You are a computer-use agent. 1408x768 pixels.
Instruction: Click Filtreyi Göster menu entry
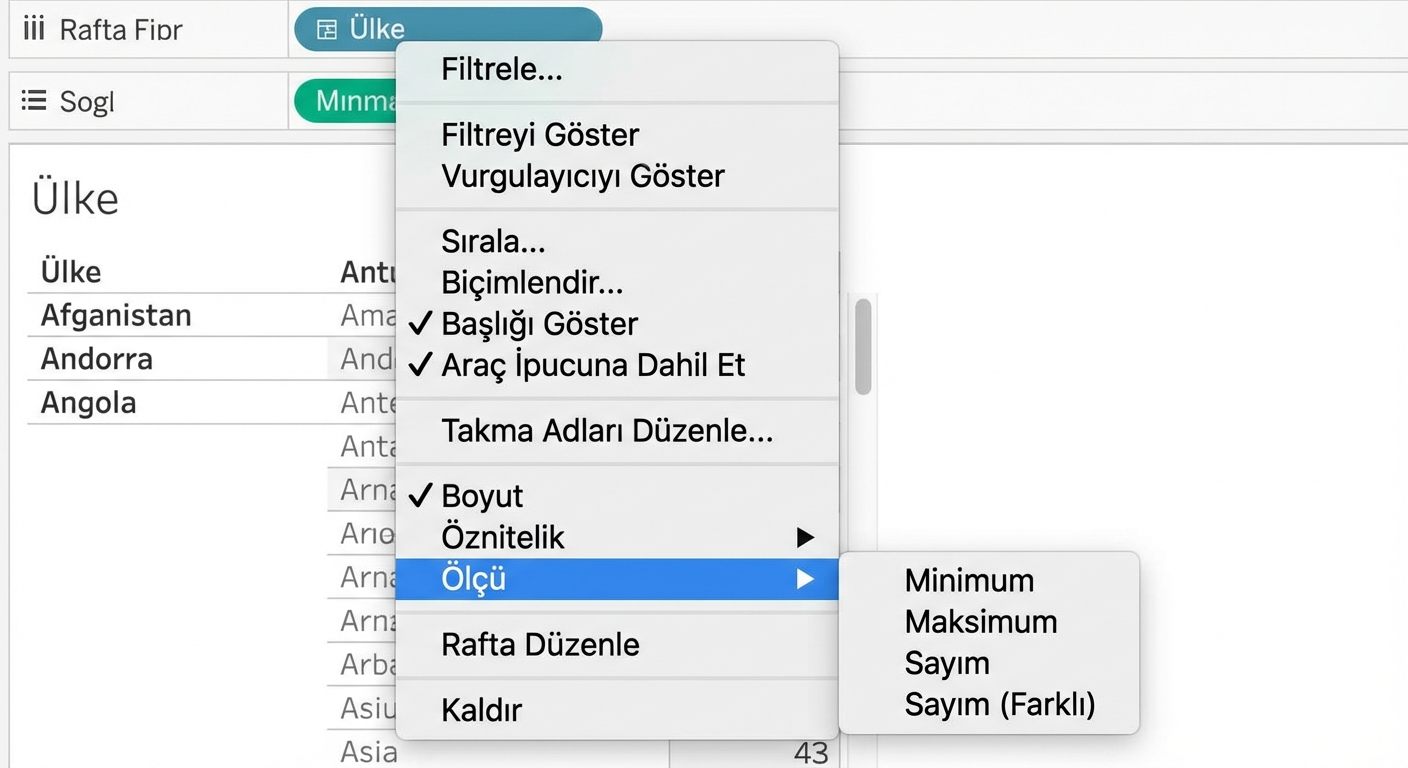point(539,134)
